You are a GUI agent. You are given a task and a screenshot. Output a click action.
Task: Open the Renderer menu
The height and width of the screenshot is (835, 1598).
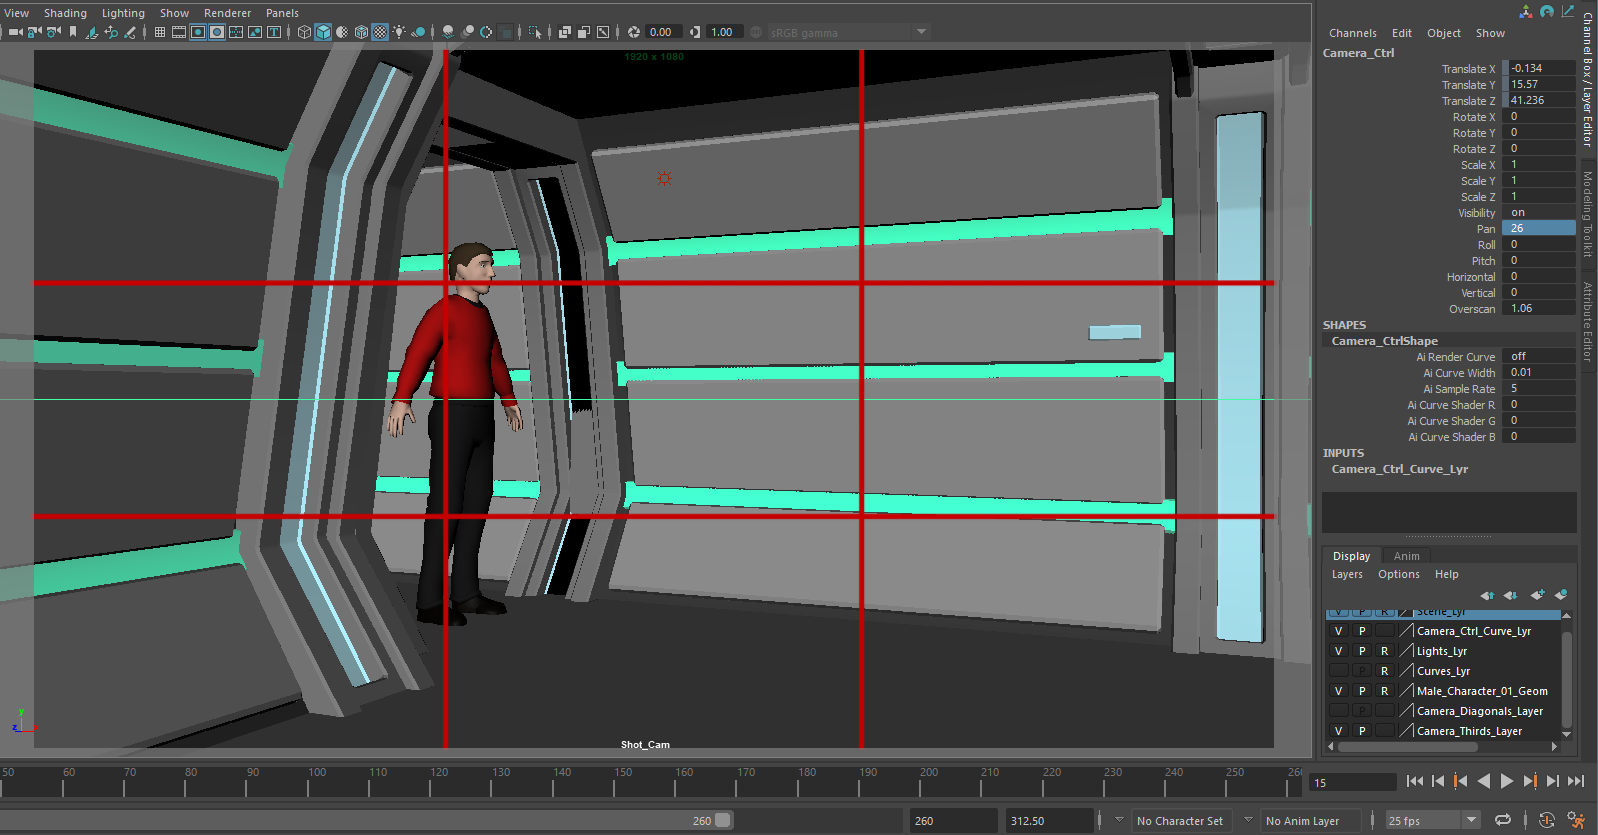coord(227,13)
